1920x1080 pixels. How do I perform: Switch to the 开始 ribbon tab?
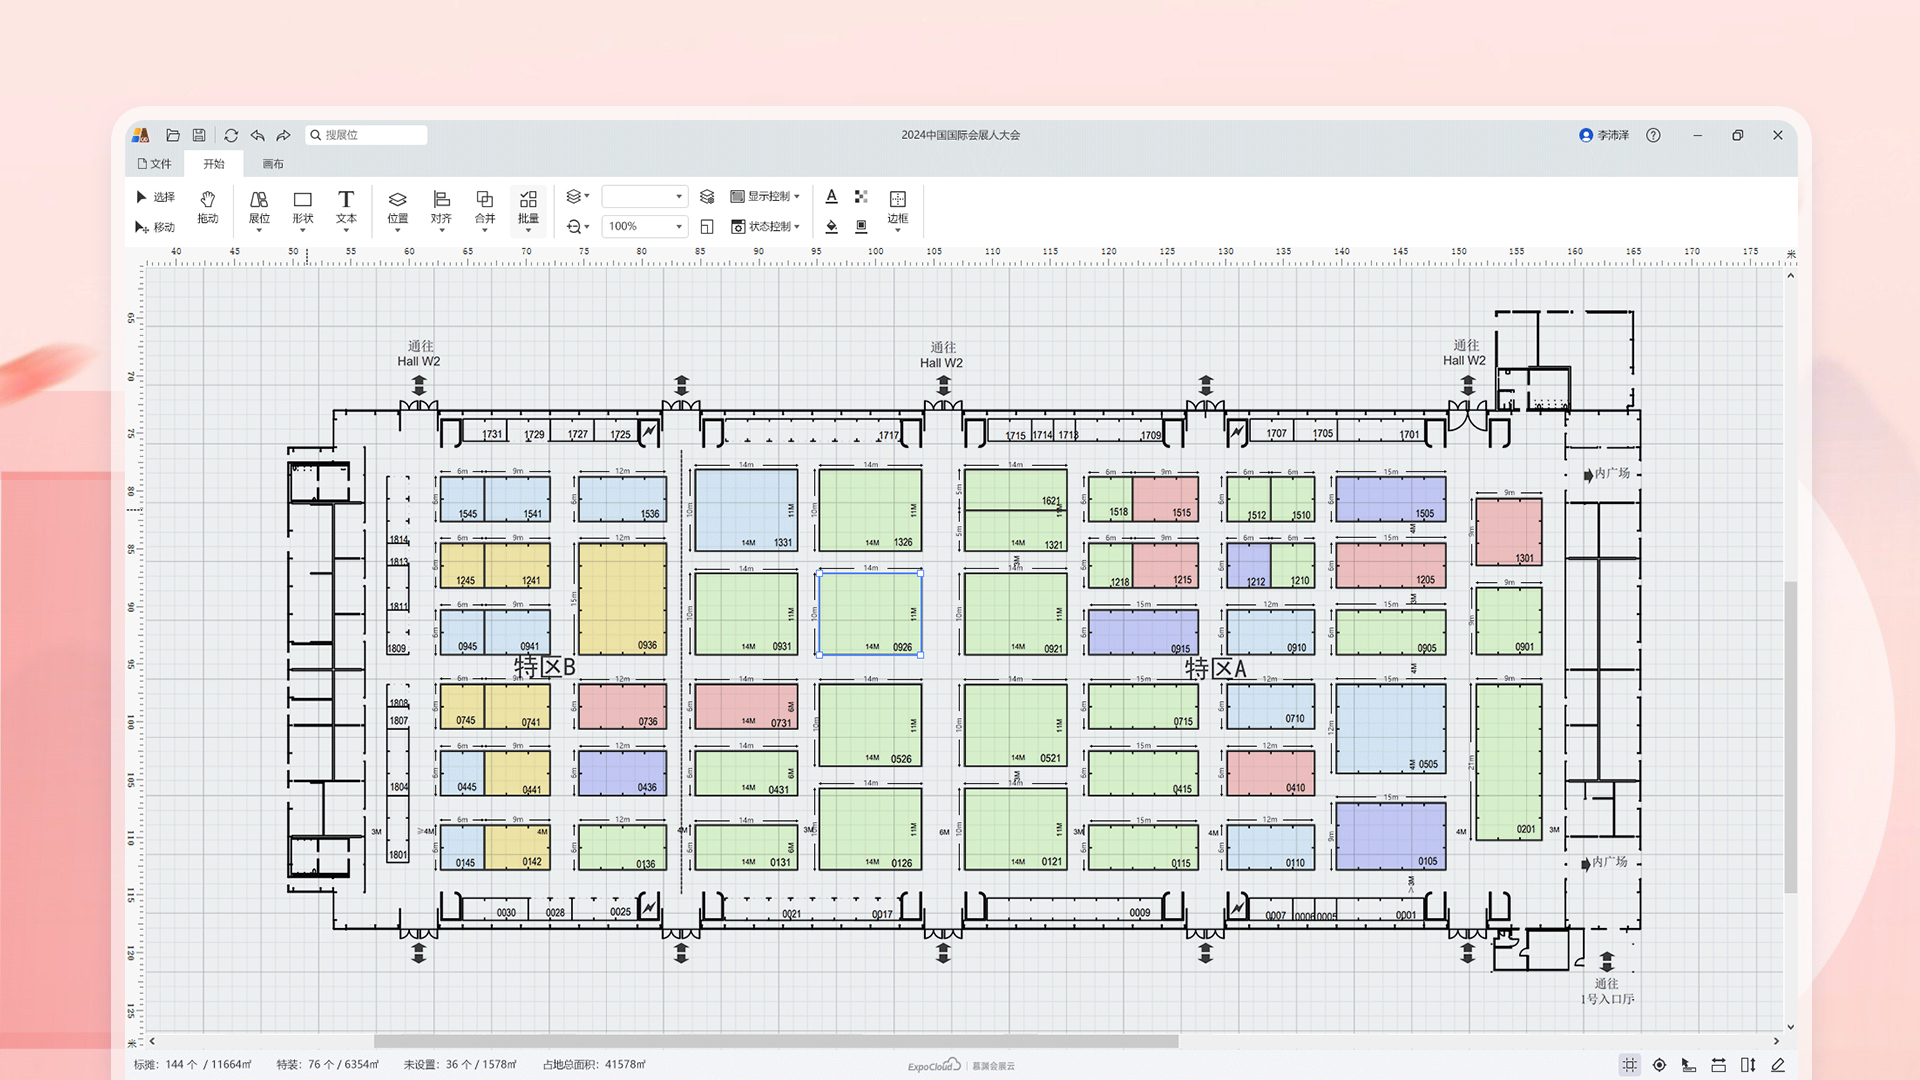pos(214,164)
